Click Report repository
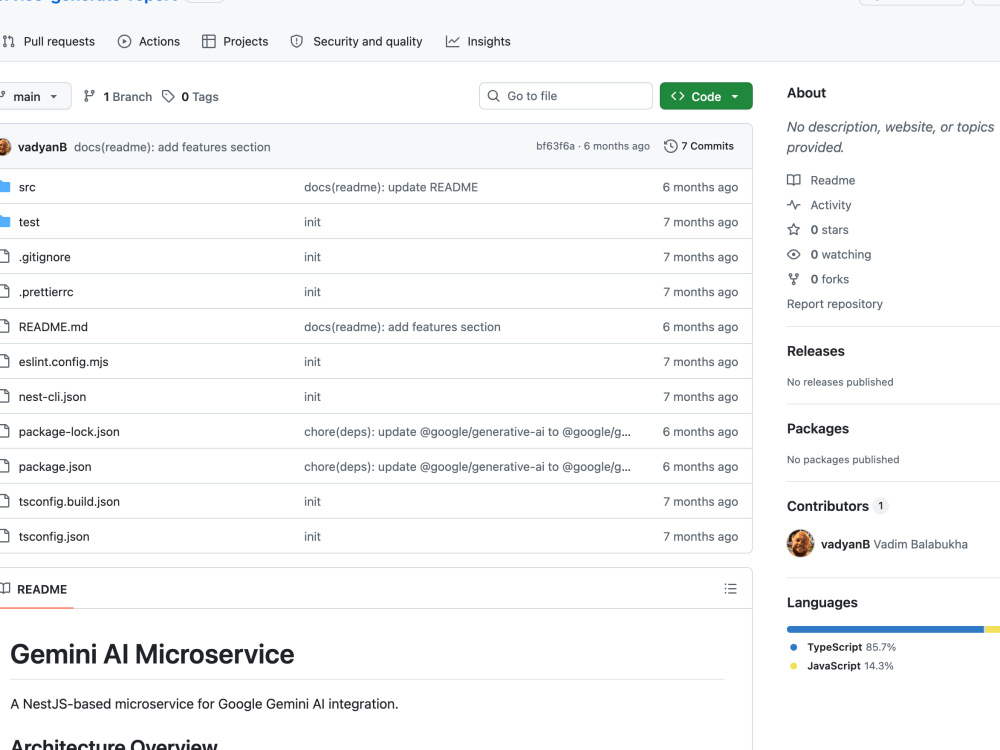This screenshot has height=750, width=1000. coord(835,304)
